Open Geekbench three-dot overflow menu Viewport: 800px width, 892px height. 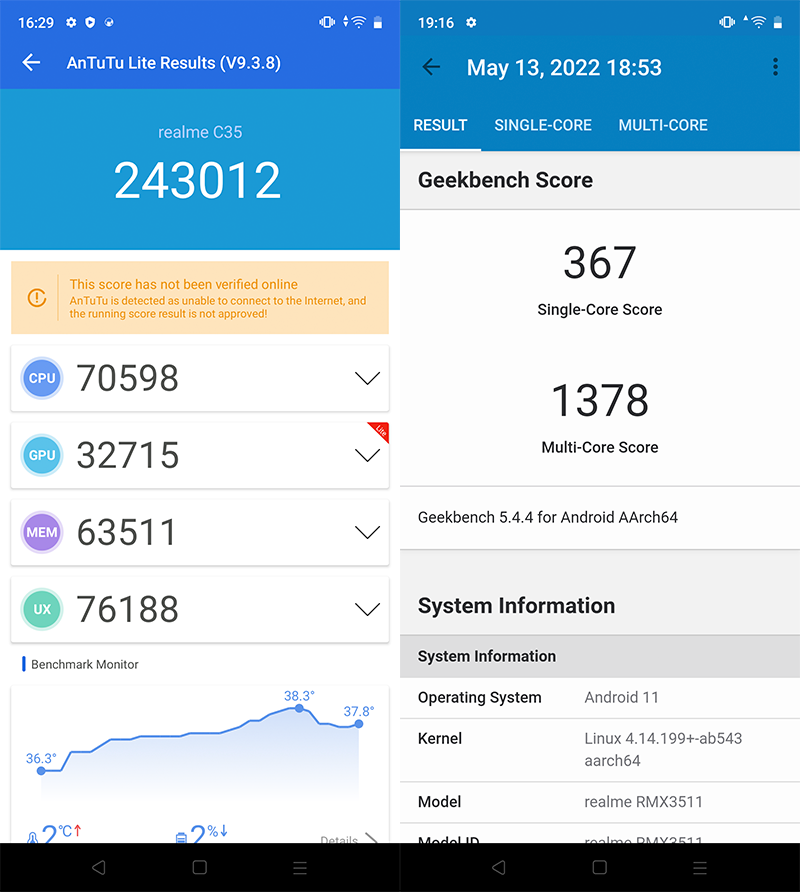(775, 67)
